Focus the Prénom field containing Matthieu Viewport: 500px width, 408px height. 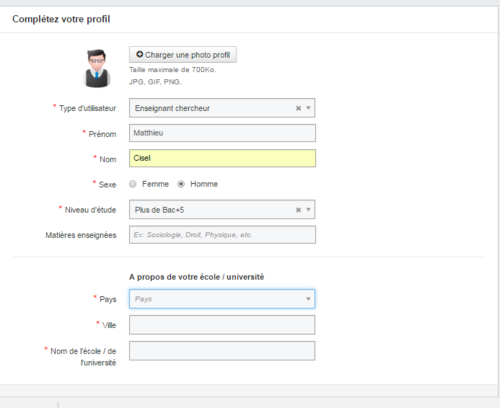coord(222,133)
